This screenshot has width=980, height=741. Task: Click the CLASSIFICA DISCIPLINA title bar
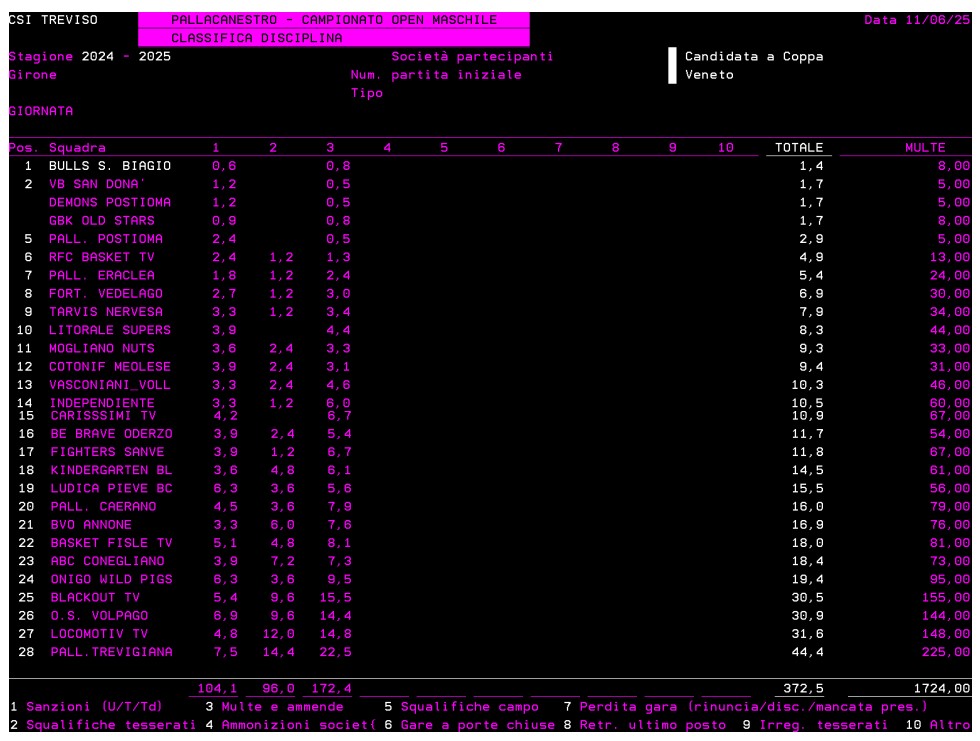click(x=258, y=38)
